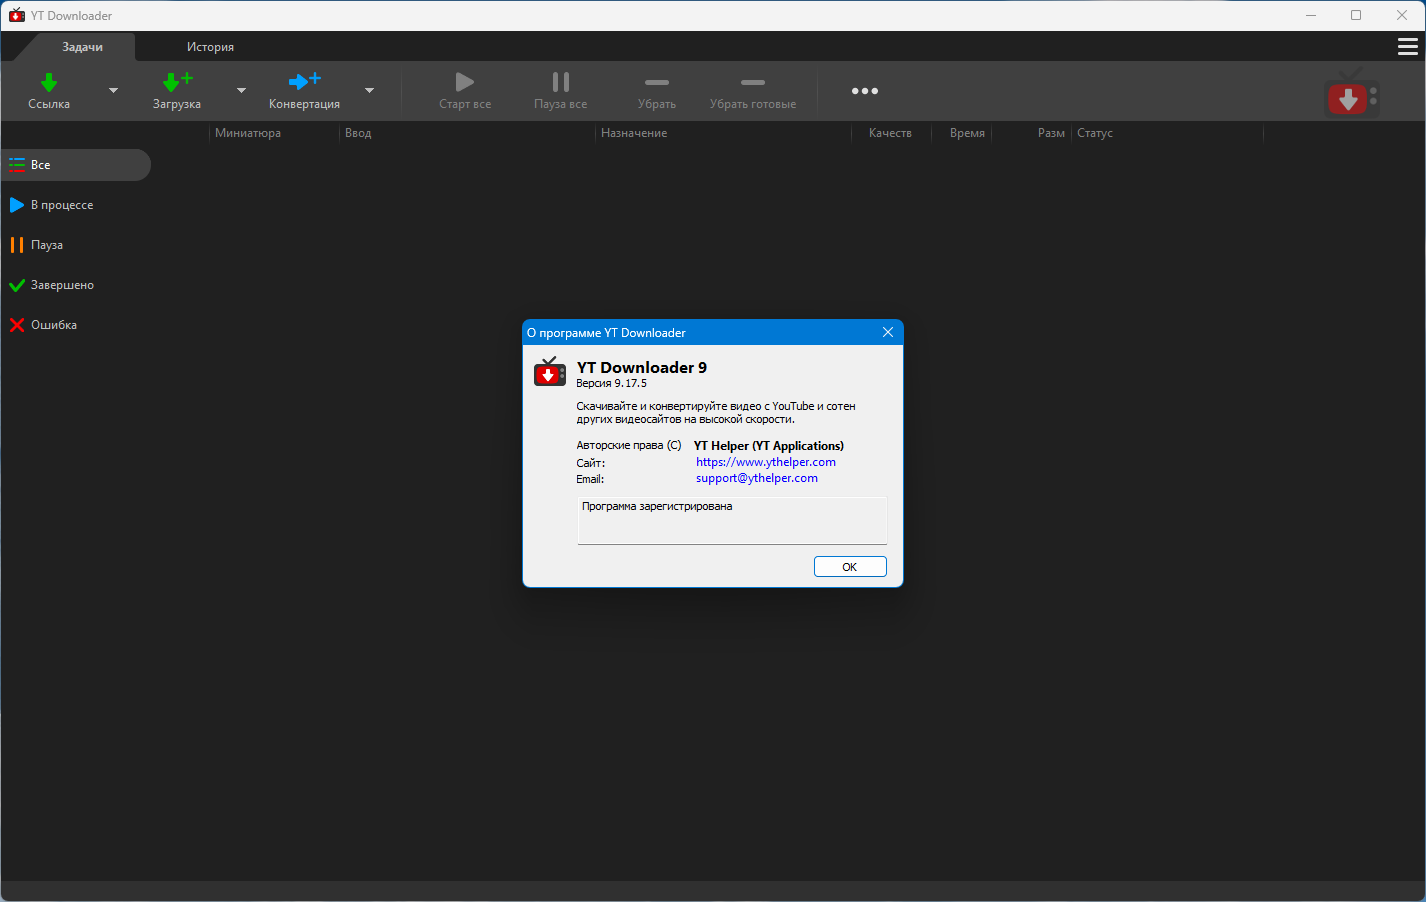1426x902 pixels.
Task: Click the Убрать remove icon
Action: [656, 83]
